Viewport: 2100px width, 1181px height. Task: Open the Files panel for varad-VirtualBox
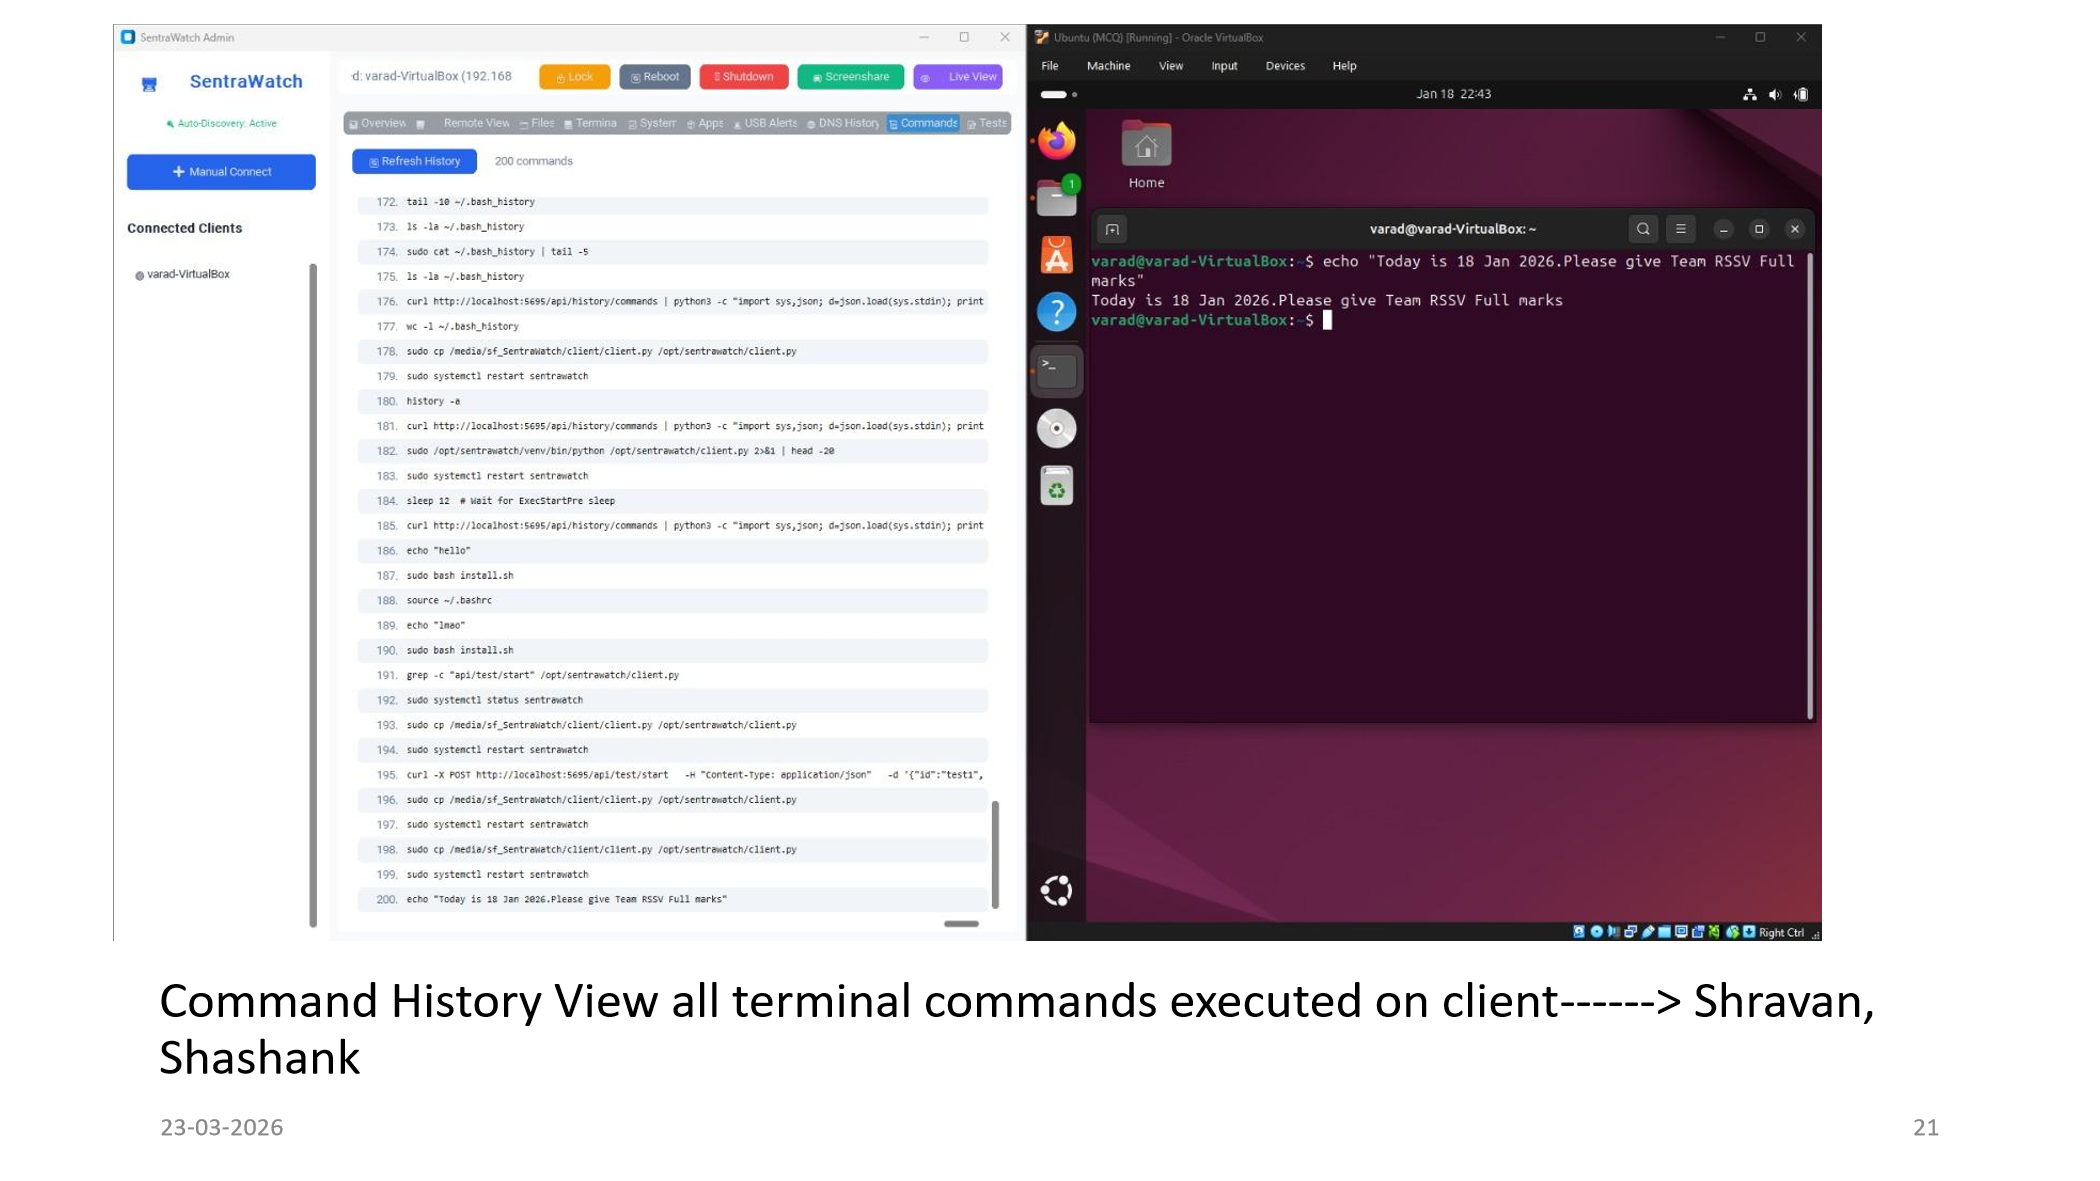(x=538, y=123)
